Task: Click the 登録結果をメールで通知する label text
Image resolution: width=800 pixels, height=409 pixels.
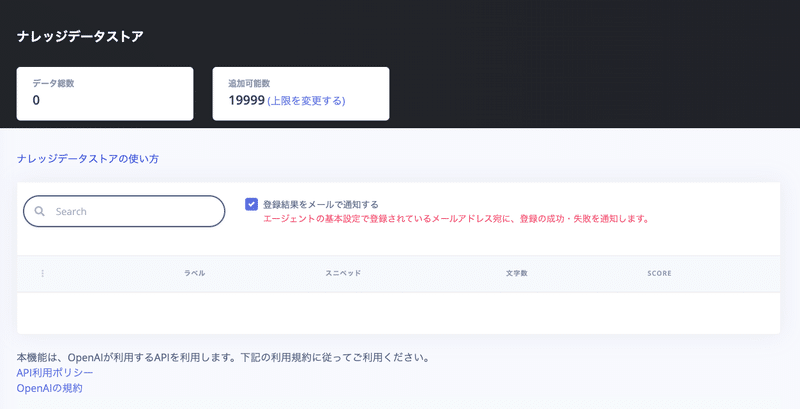Action: point(321,204)
